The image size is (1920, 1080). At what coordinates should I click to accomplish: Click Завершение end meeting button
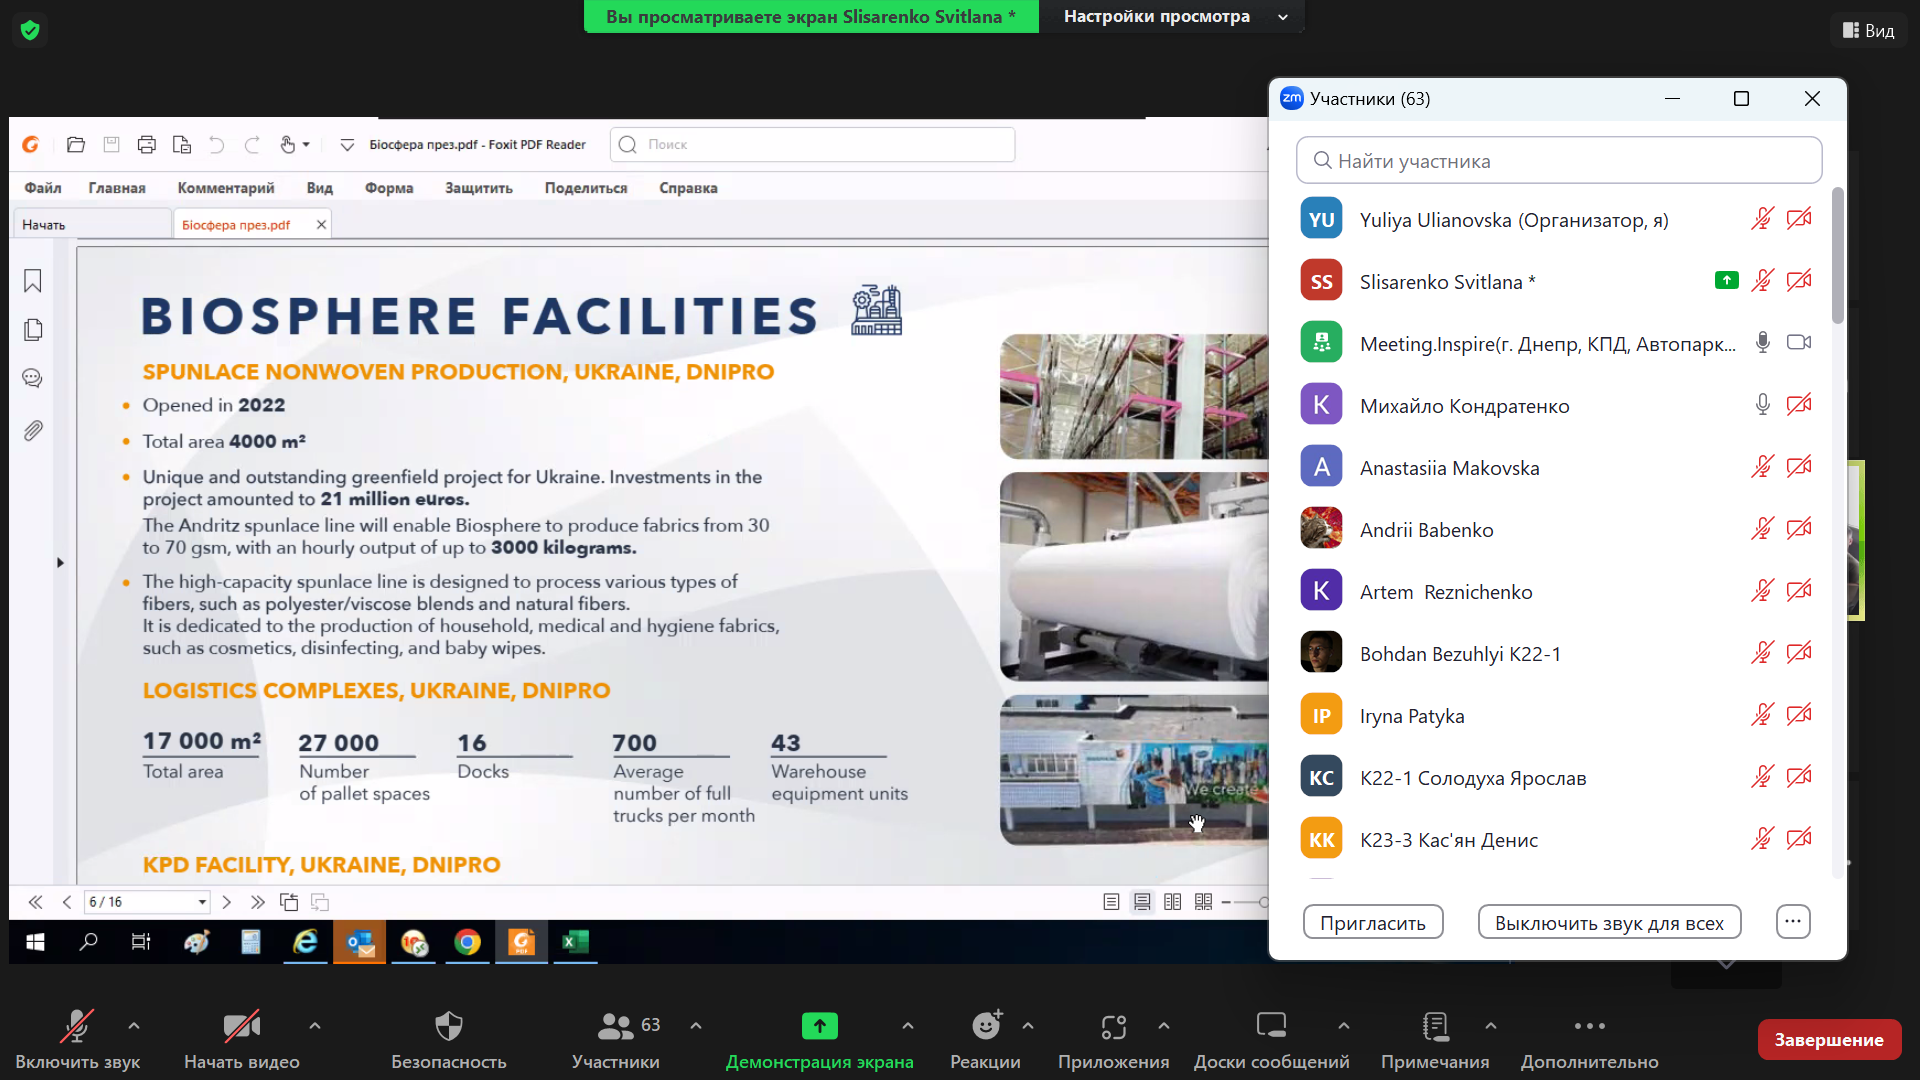click(1829, 1040)
